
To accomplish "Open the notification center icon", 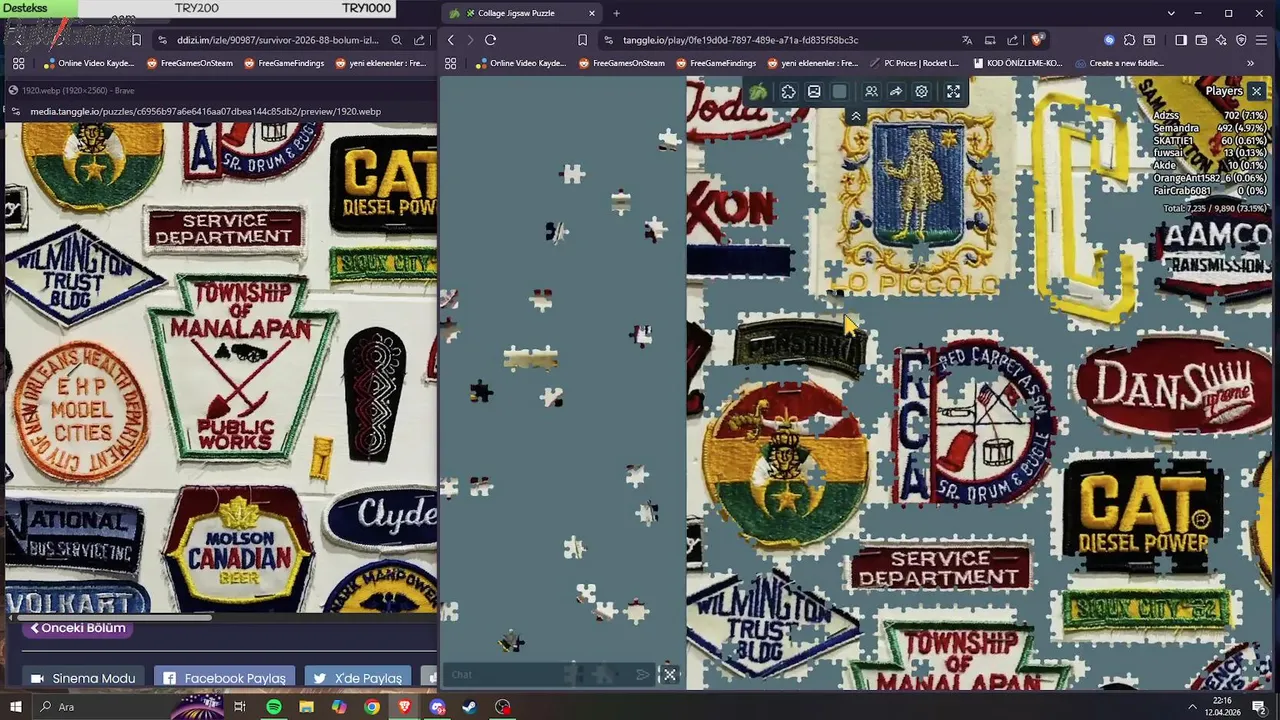I will [1259, 707].
